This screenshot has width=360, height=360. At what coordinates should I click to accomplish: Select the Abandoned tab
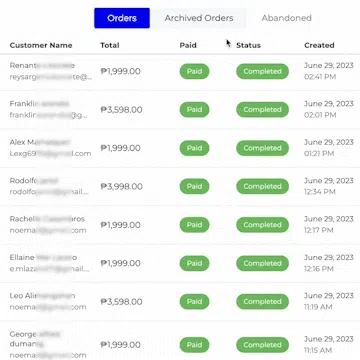[x=287, y=18]
